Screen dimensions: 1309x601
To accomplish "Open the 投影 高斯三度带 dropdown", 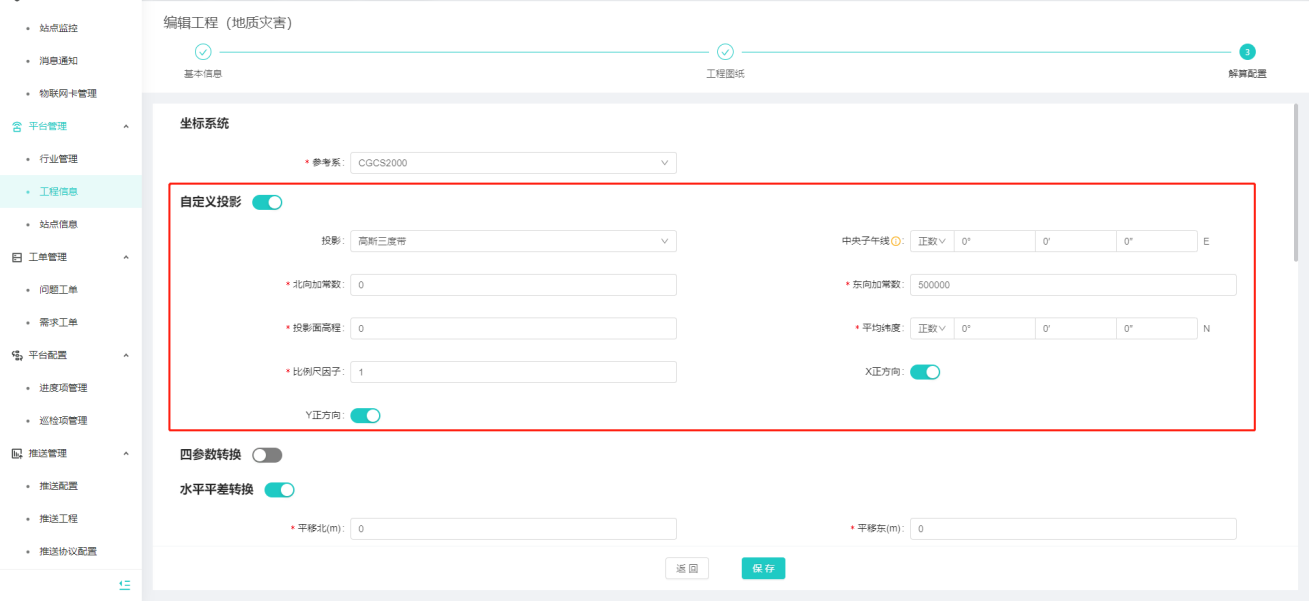I will (513, 241).
